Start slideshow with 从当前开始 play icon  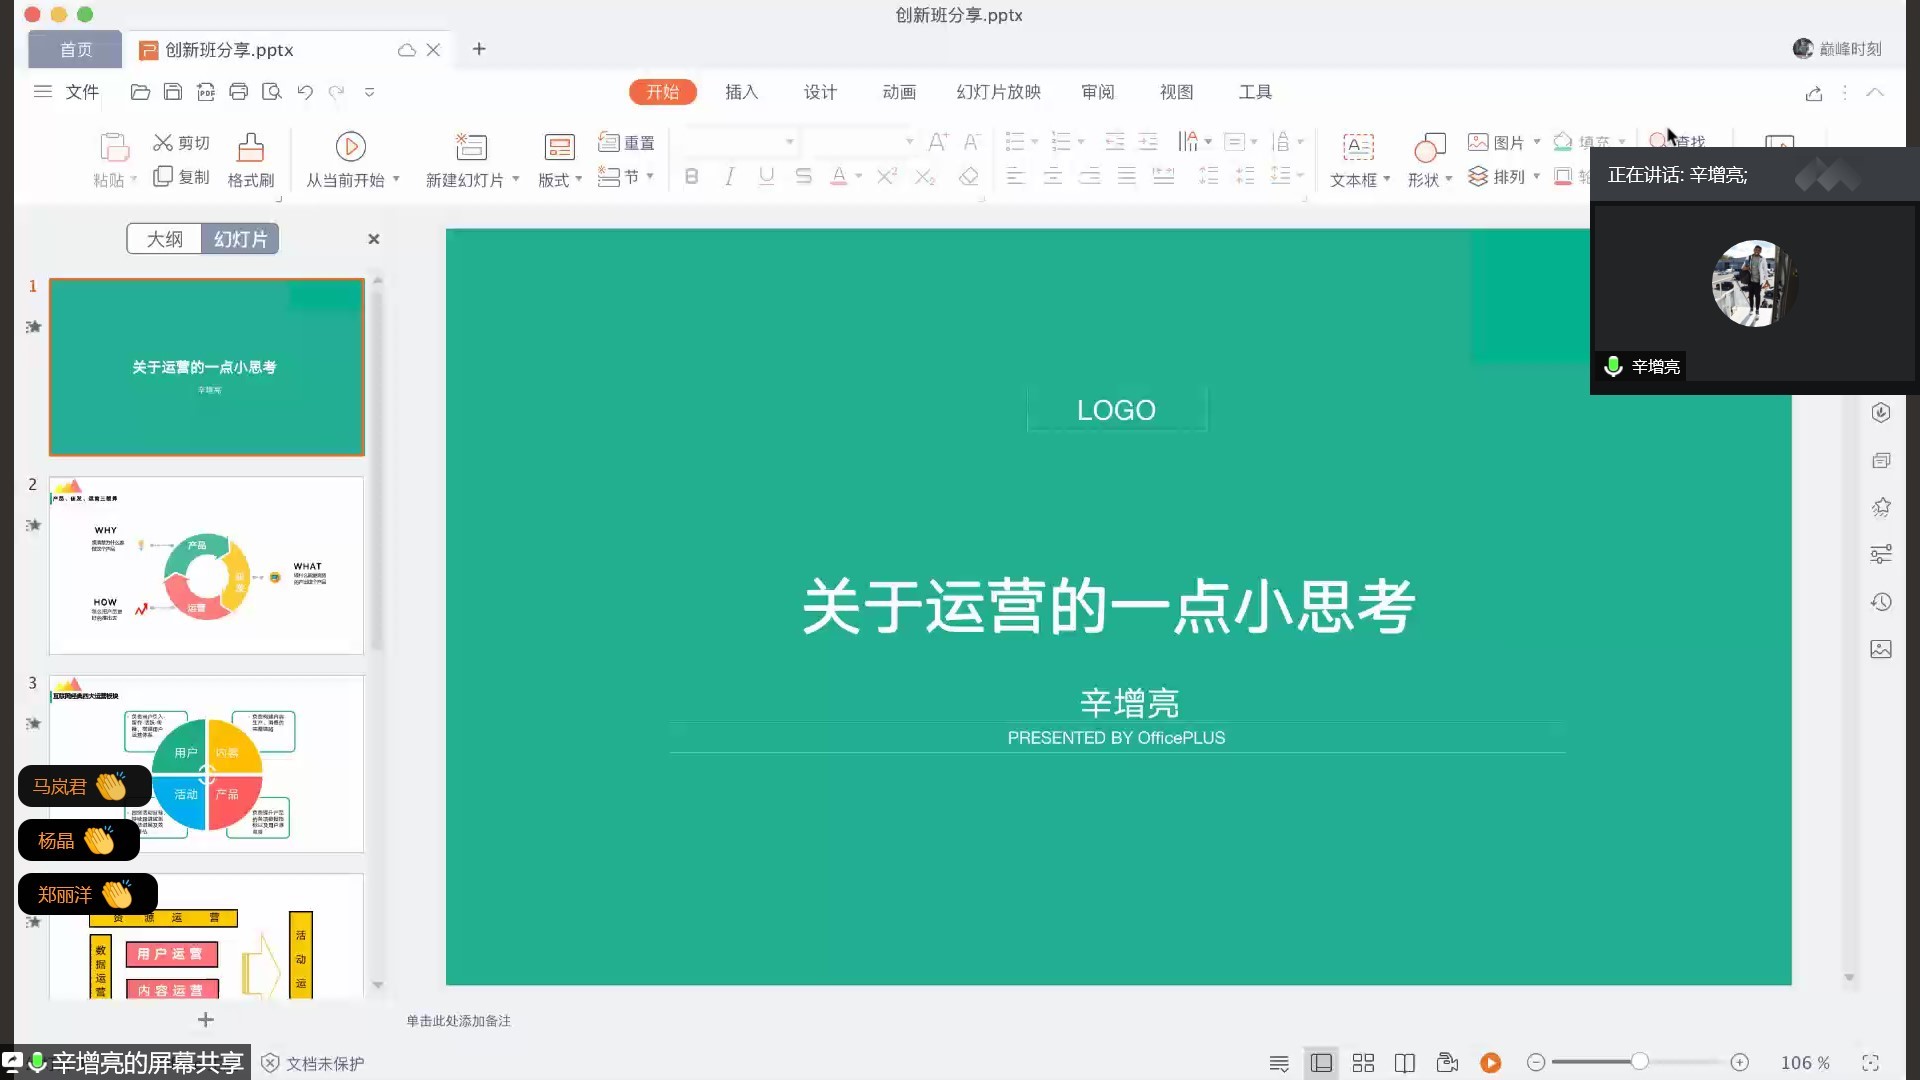pyautogui.click(x=350, y=147)
